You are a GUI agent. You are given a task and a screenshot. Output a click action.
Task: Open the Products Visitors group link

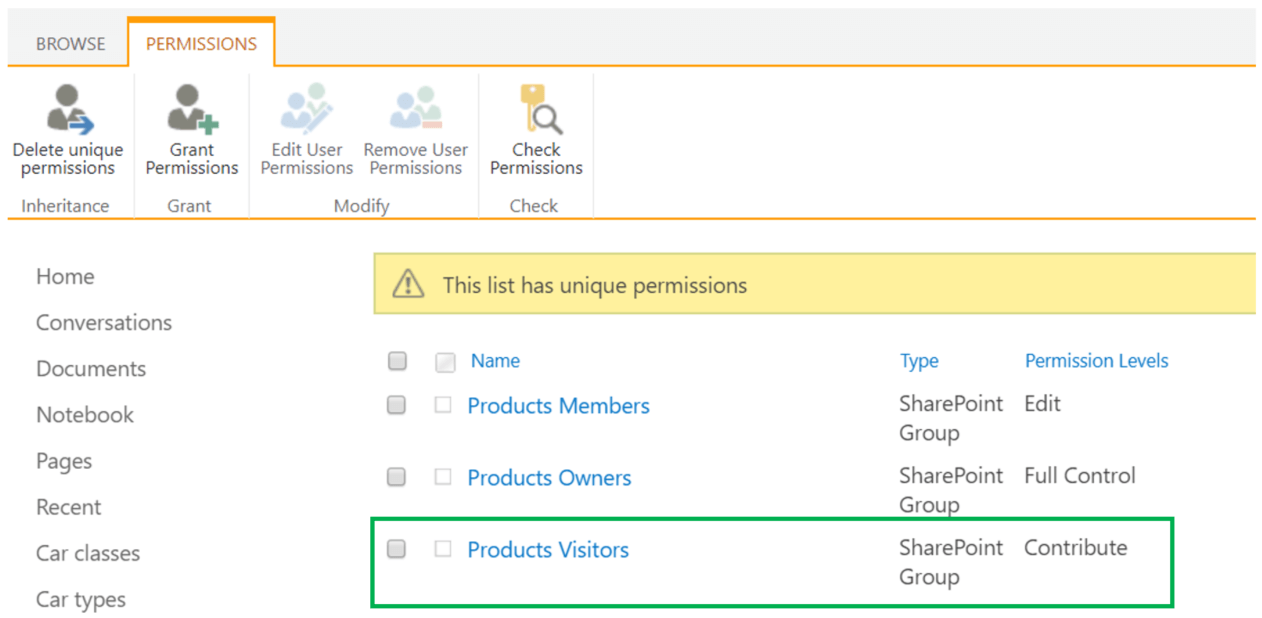[x=548, y=550]
